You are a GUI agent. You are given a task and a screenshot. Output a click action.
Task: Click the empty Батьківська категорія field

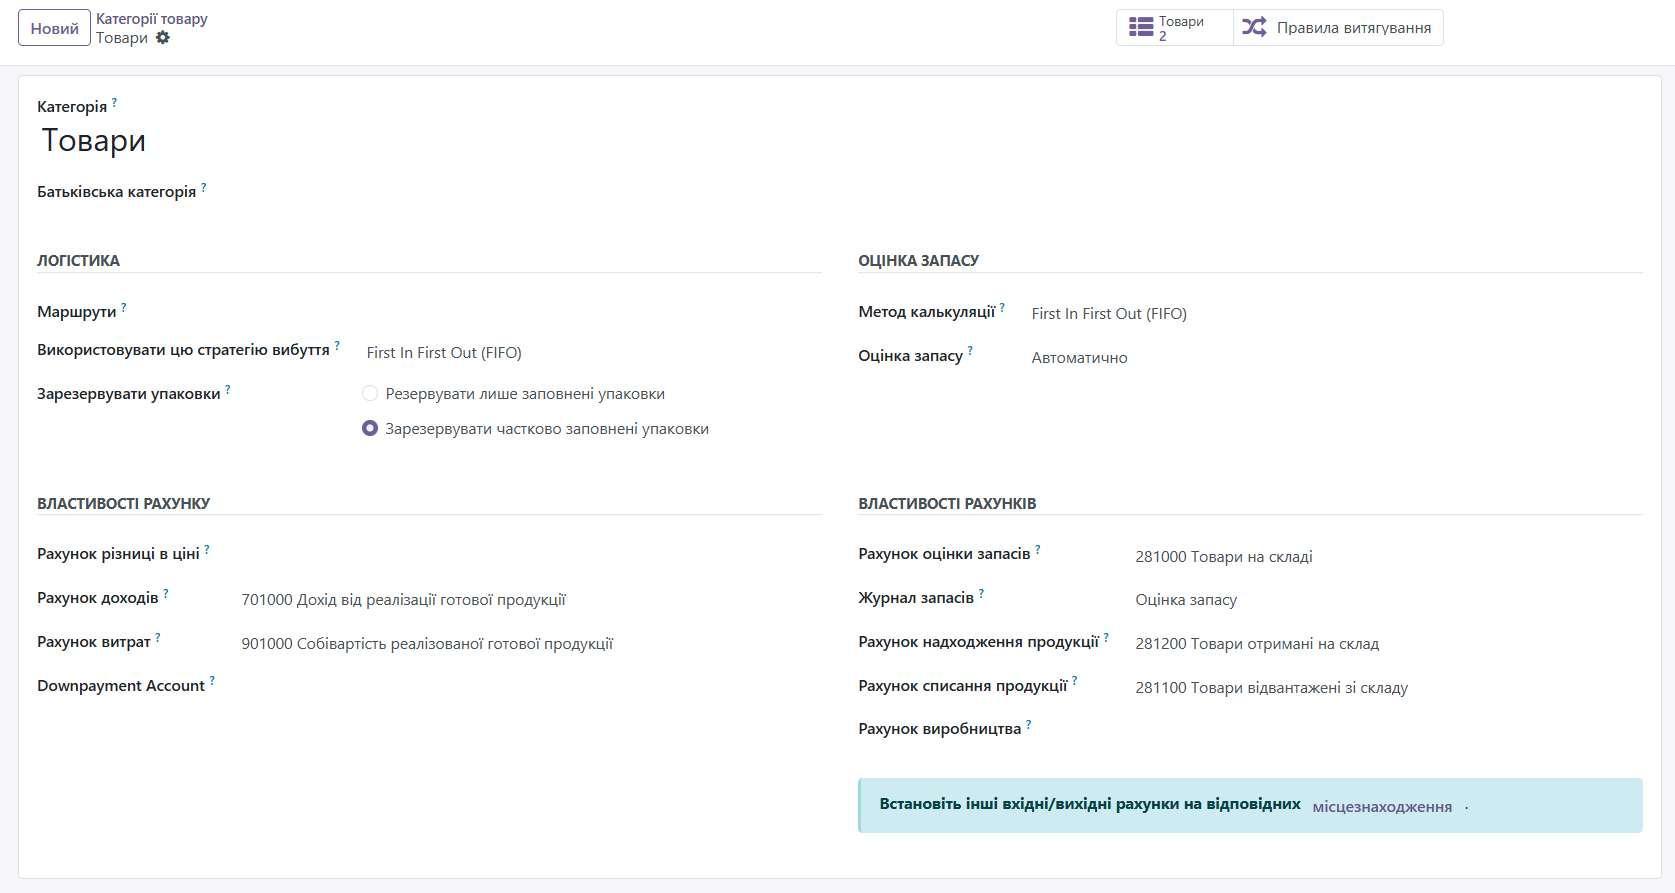tap(500, 192)
